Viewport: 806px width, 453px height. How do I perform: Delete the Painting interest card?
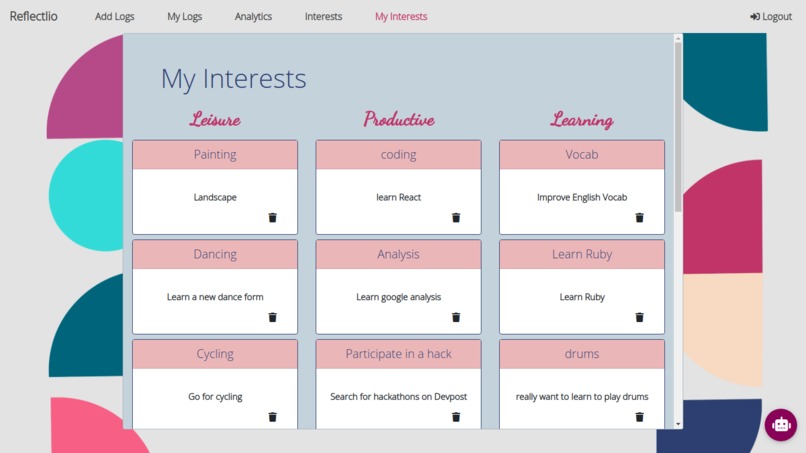(x=272, y=218)
